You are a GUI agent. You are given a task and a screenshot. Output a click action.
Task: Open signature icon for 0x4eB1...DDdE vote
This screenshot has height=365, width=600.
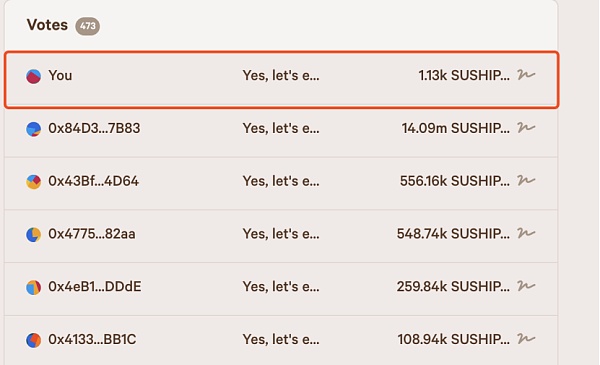[526, 286]
